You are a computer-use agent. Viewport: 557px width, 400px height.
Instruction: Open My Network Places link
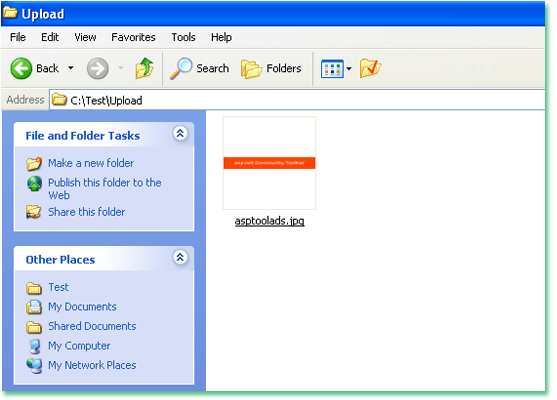[92, 365]
